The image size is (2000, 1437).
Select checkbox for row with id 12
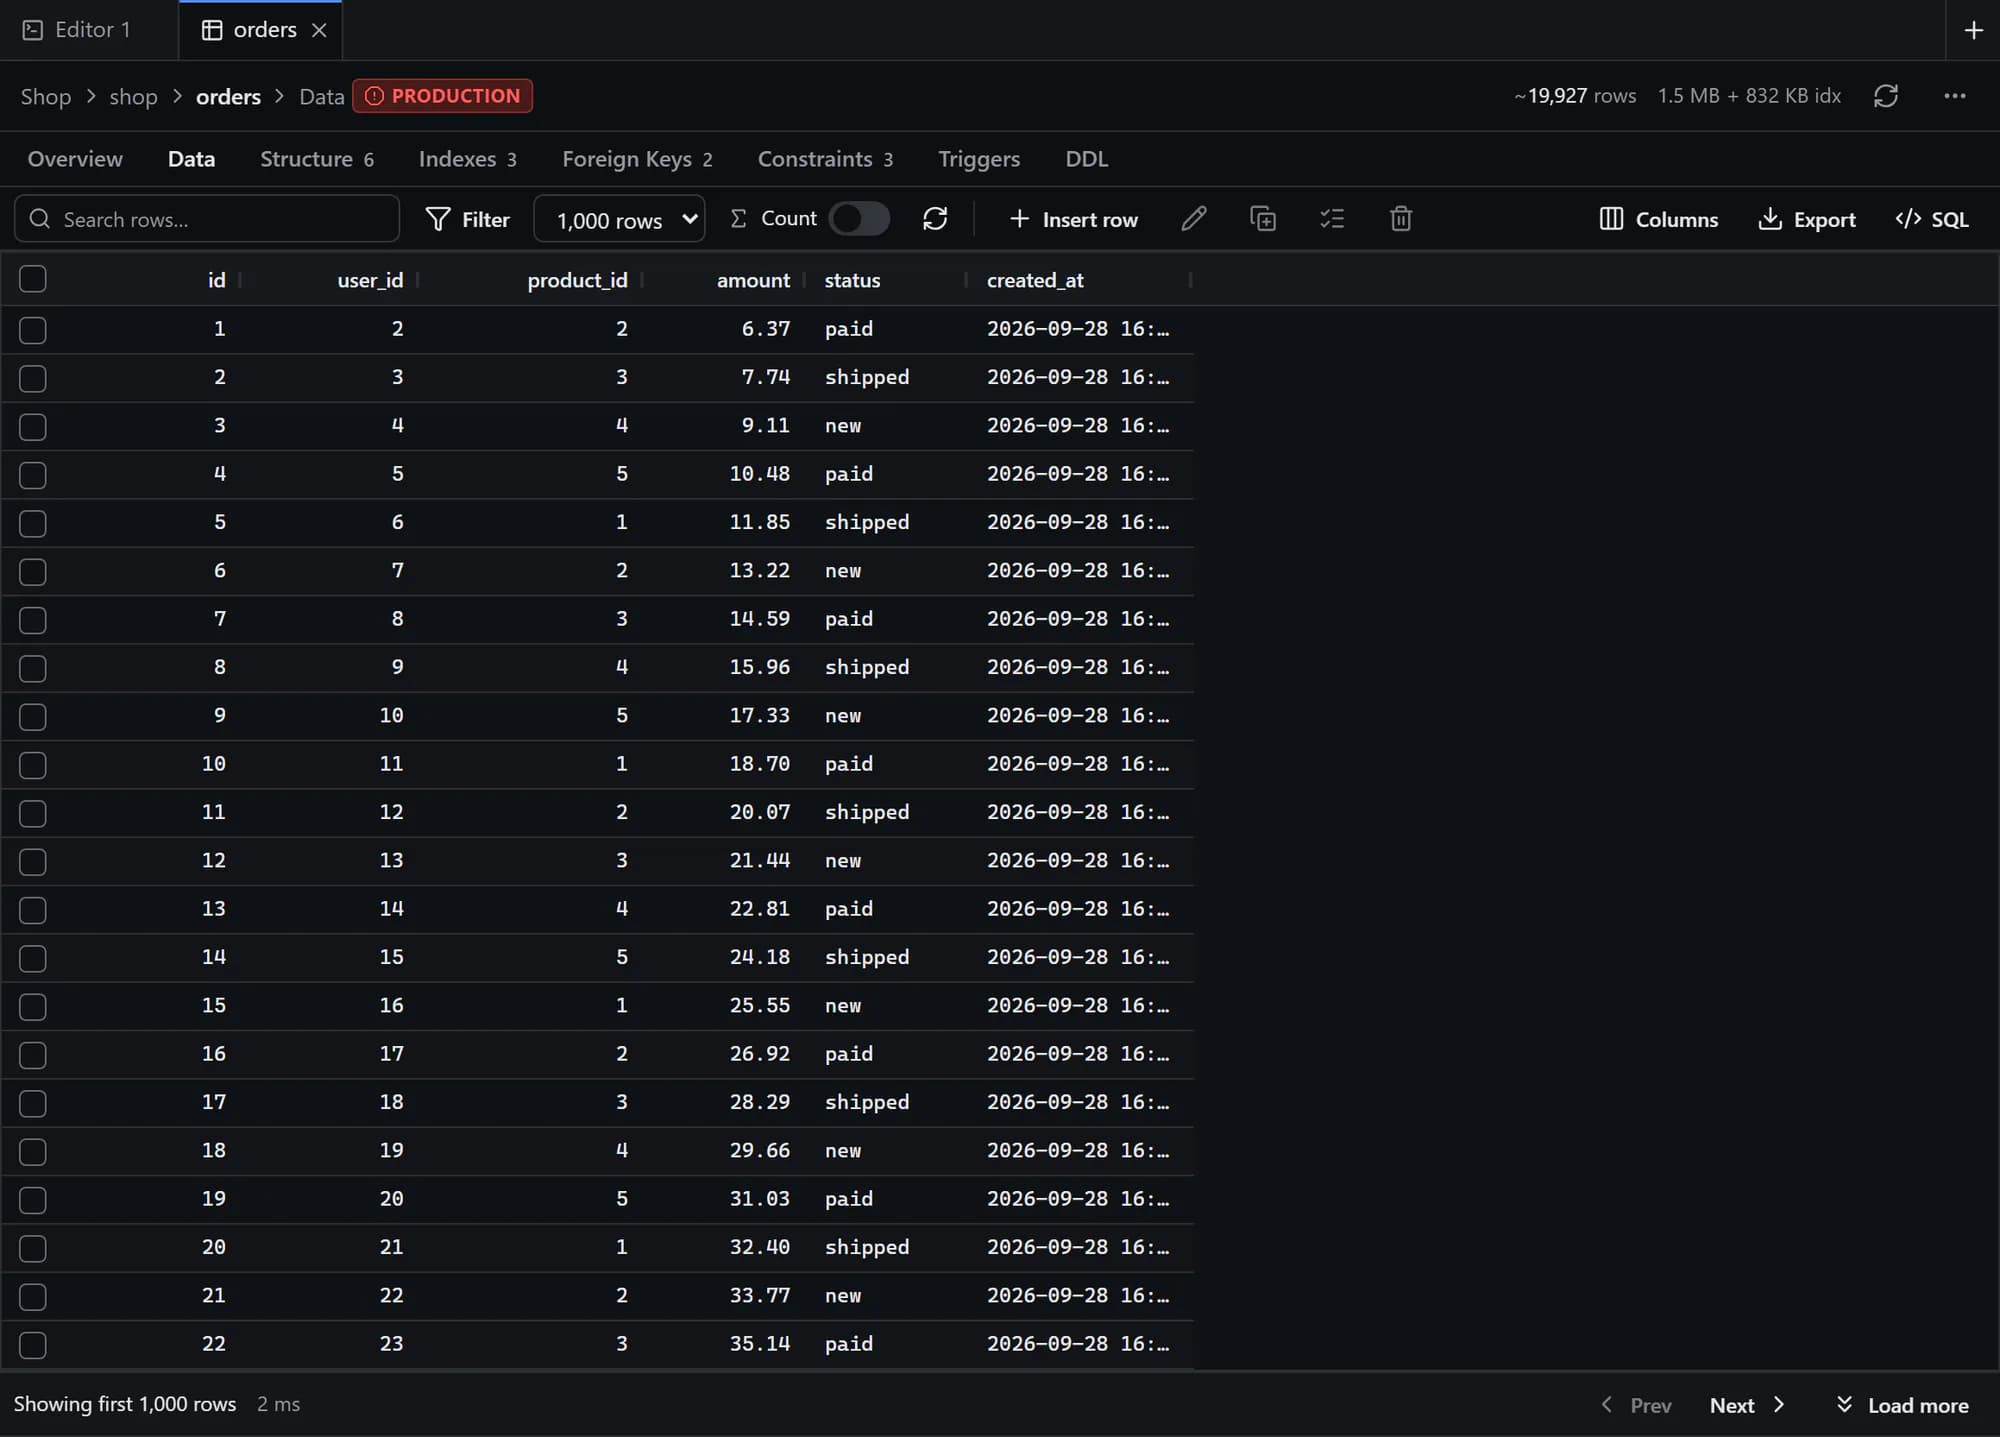(x=33, y=861)
